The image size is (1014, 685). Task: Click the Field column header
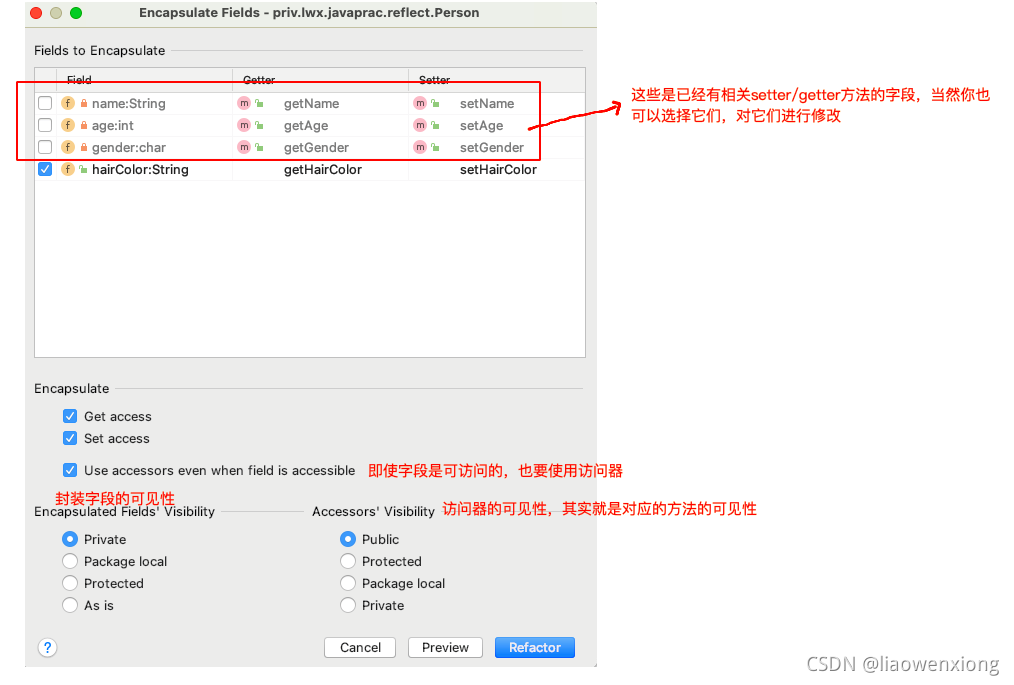coord(145,80)
